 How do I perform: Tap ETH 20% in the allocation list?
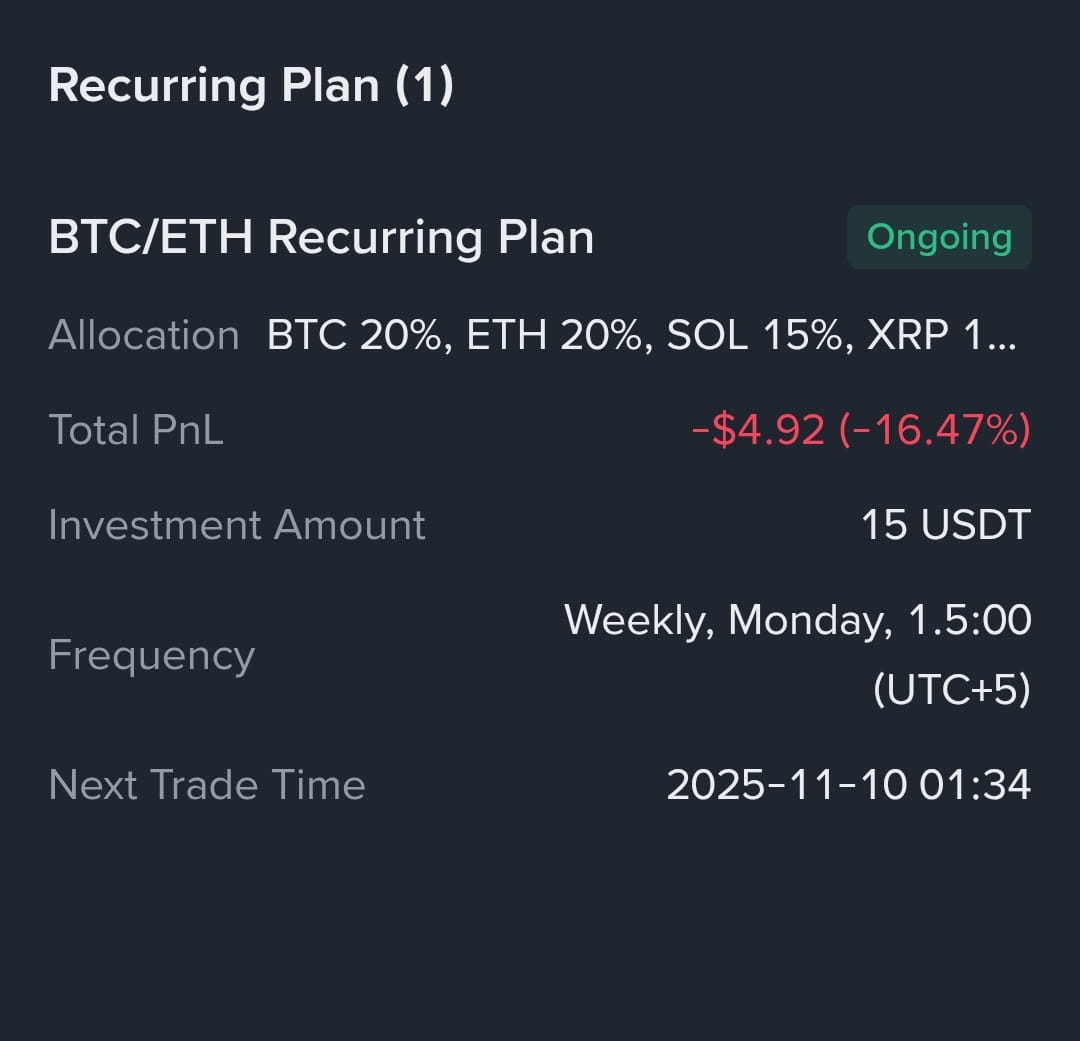[555, 335]
